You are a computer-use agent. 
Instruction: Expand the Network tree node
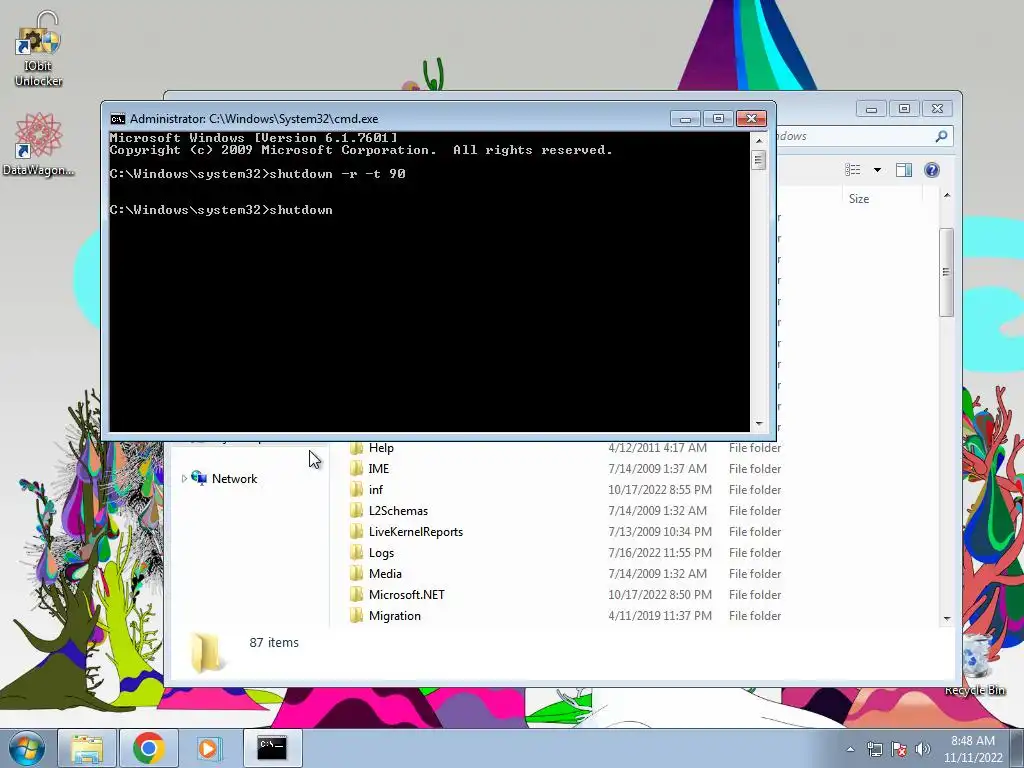pyautogui.click(x=184, y=479)
